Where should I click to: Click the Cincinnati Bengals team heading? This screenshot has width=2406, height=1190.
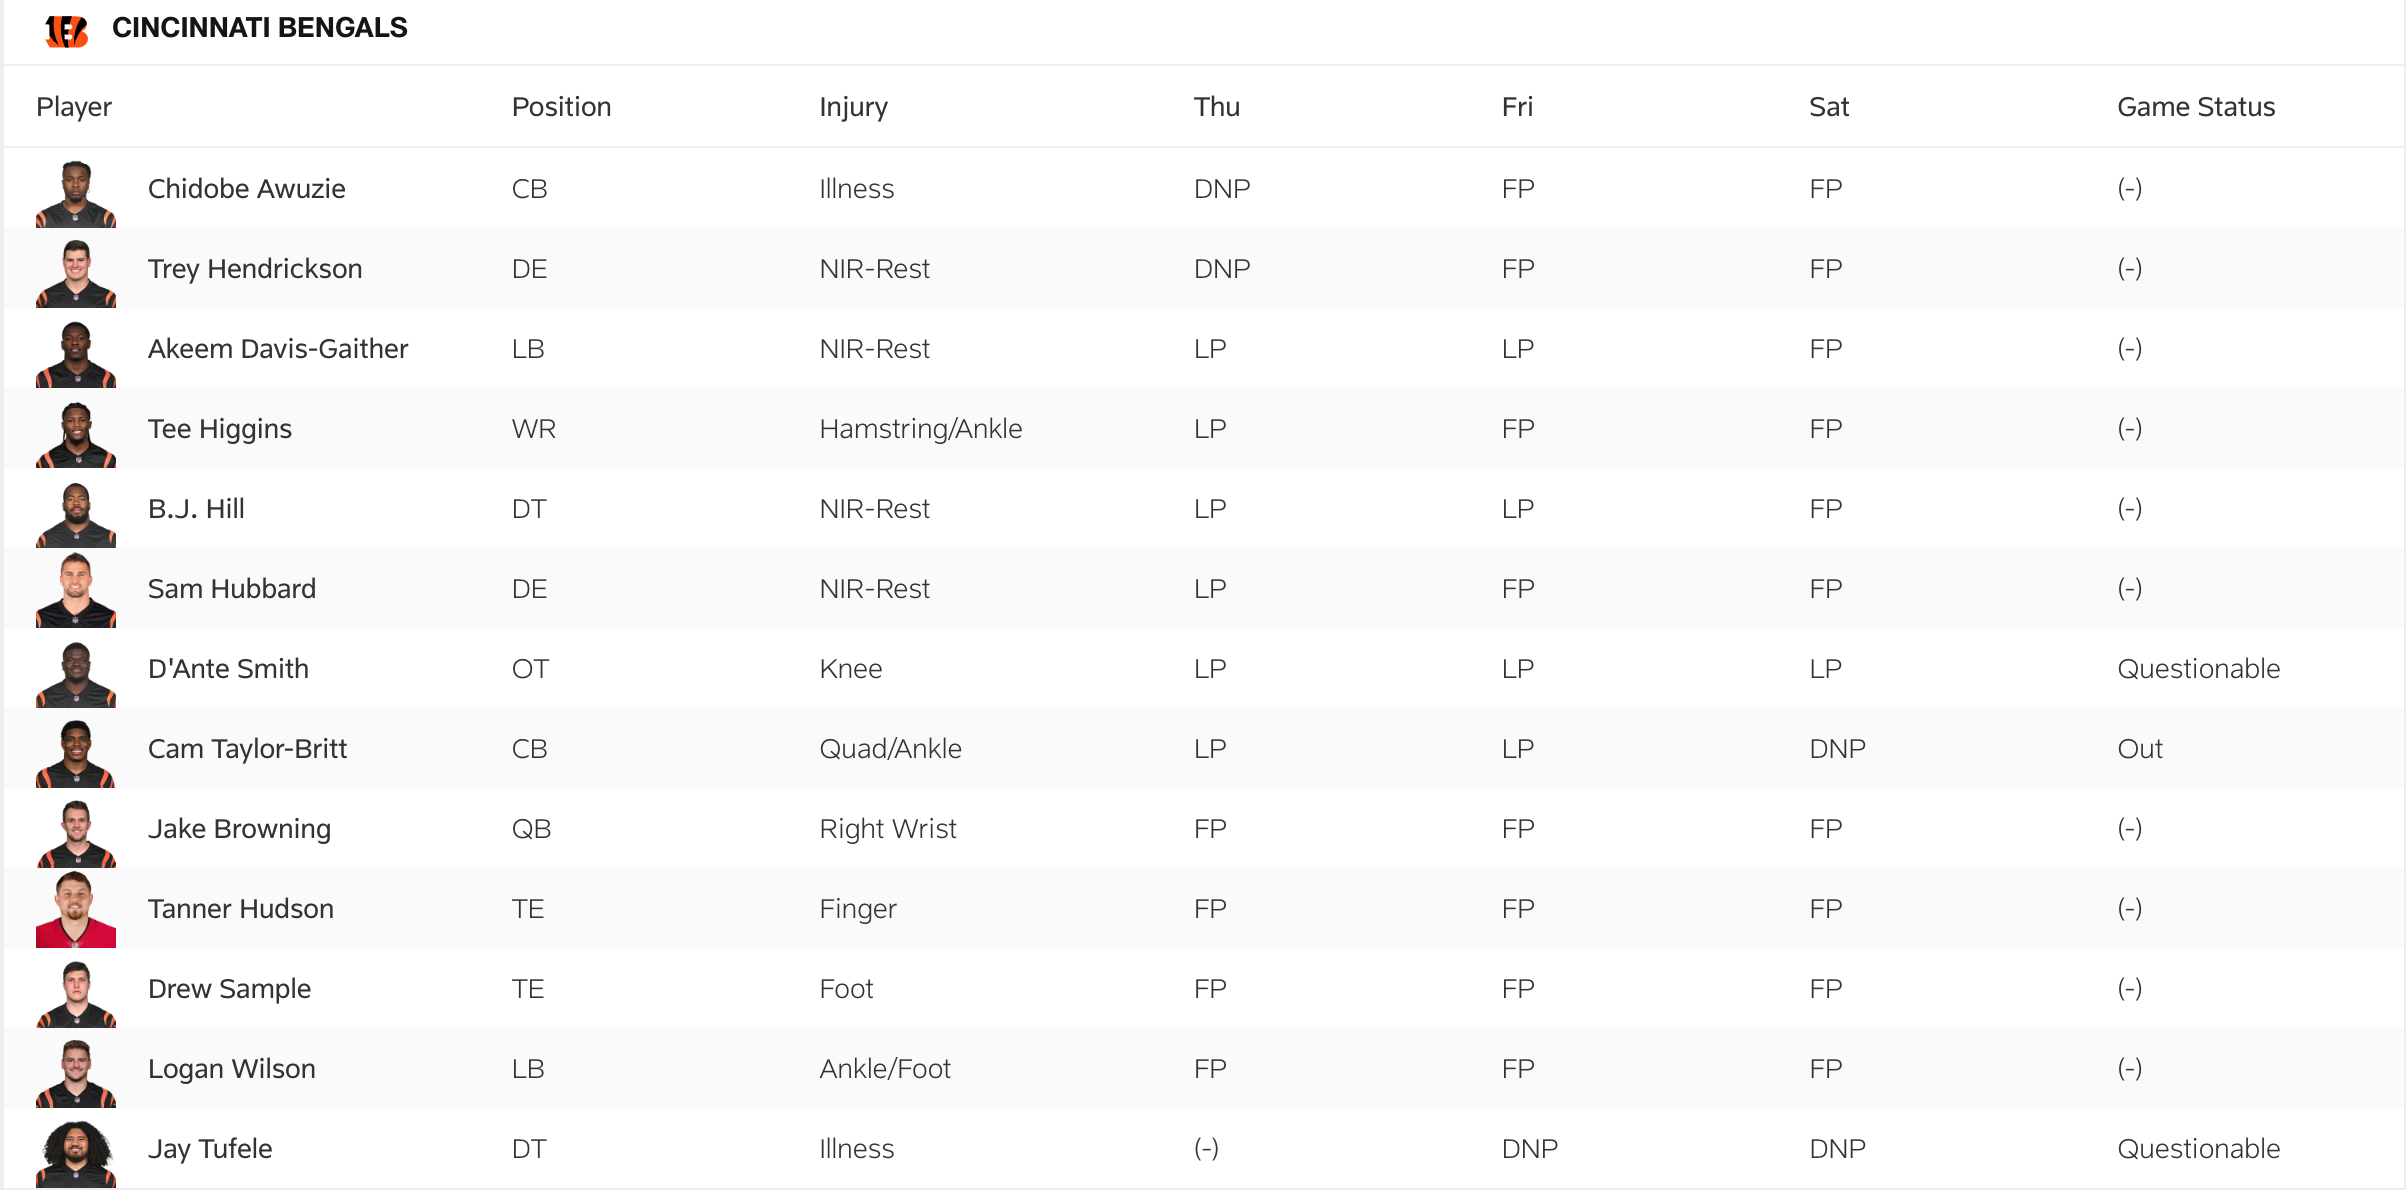[x=259, y=28]
